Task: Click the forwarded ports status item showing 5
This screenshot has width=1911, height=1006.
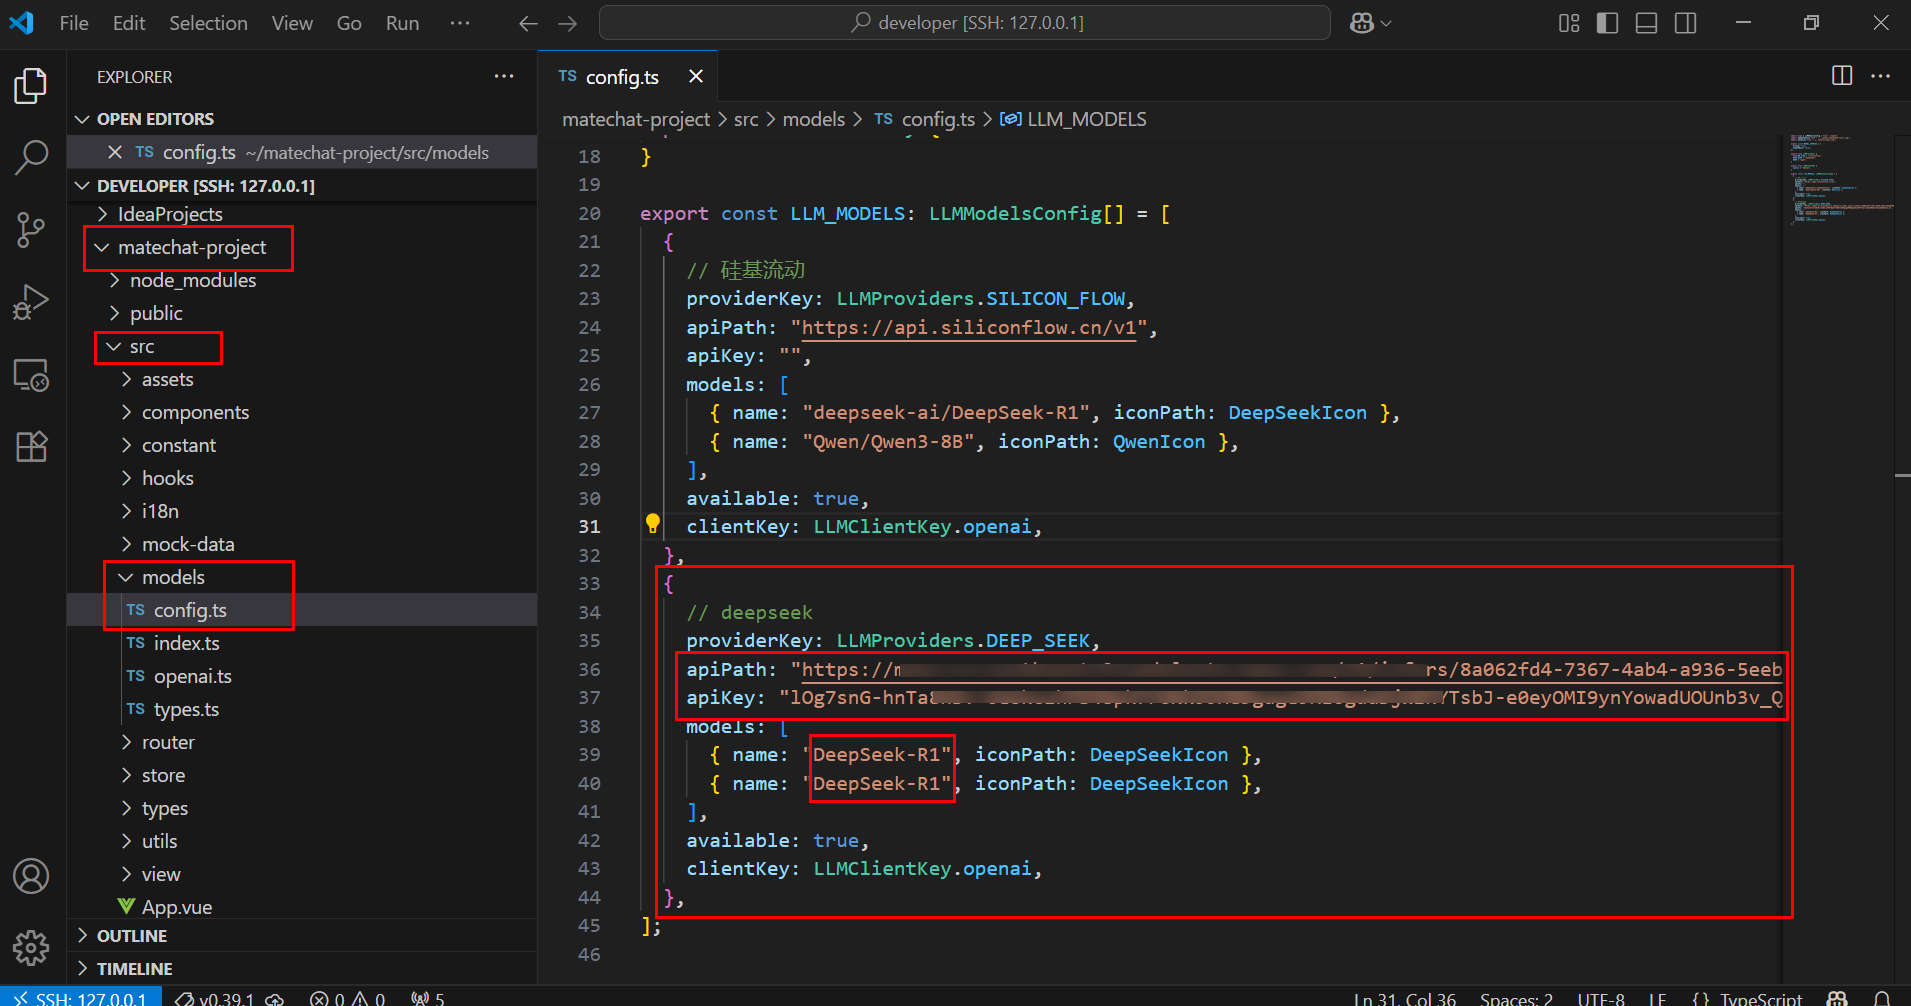Action: click(428, 998)
